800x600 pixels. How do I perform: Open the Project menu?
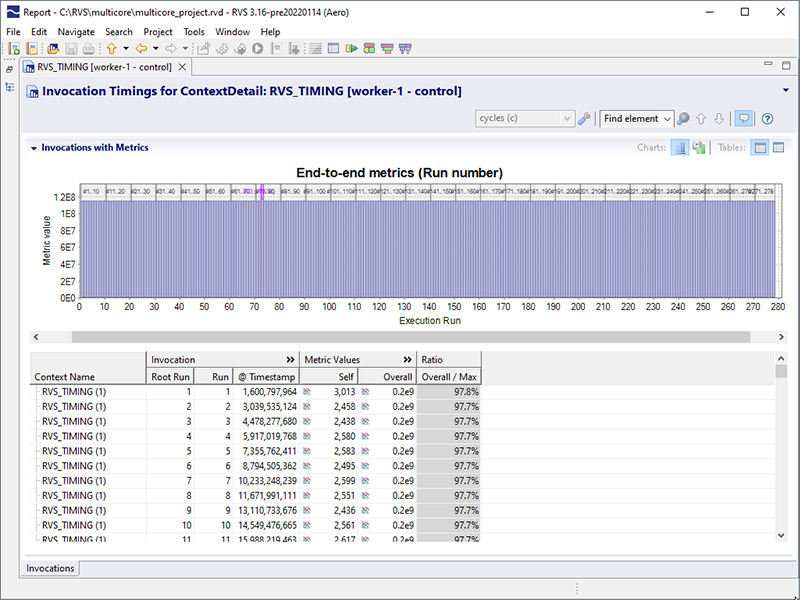158,32
